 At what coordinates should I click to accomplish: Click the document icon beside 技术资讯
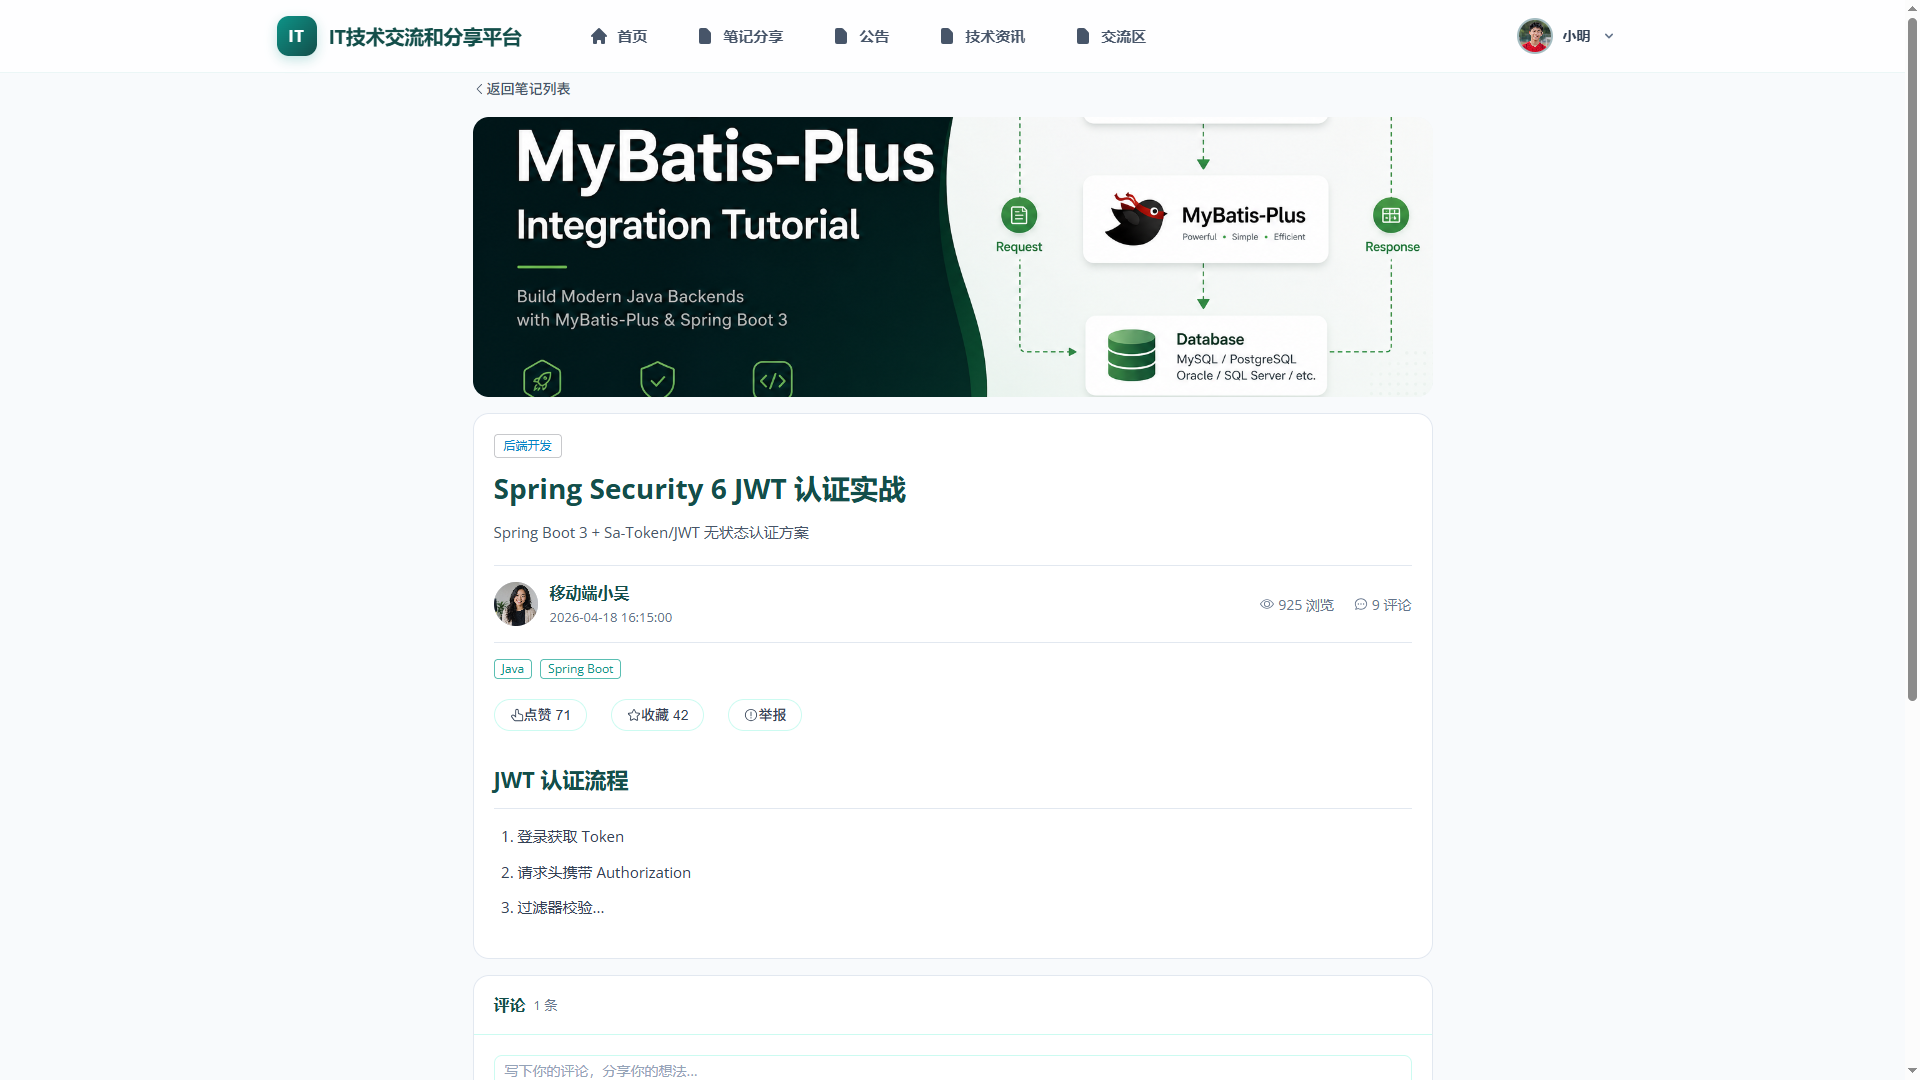coord(947,36)
